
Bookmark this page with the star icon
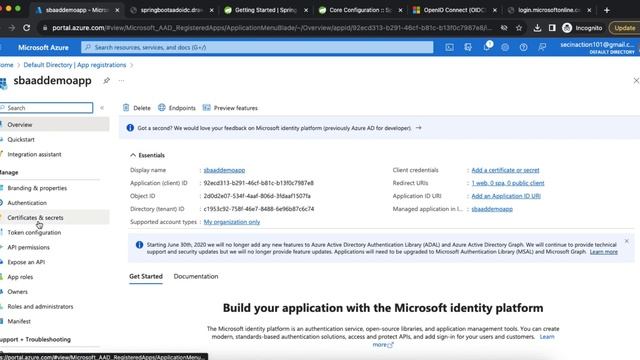point(519,28)
